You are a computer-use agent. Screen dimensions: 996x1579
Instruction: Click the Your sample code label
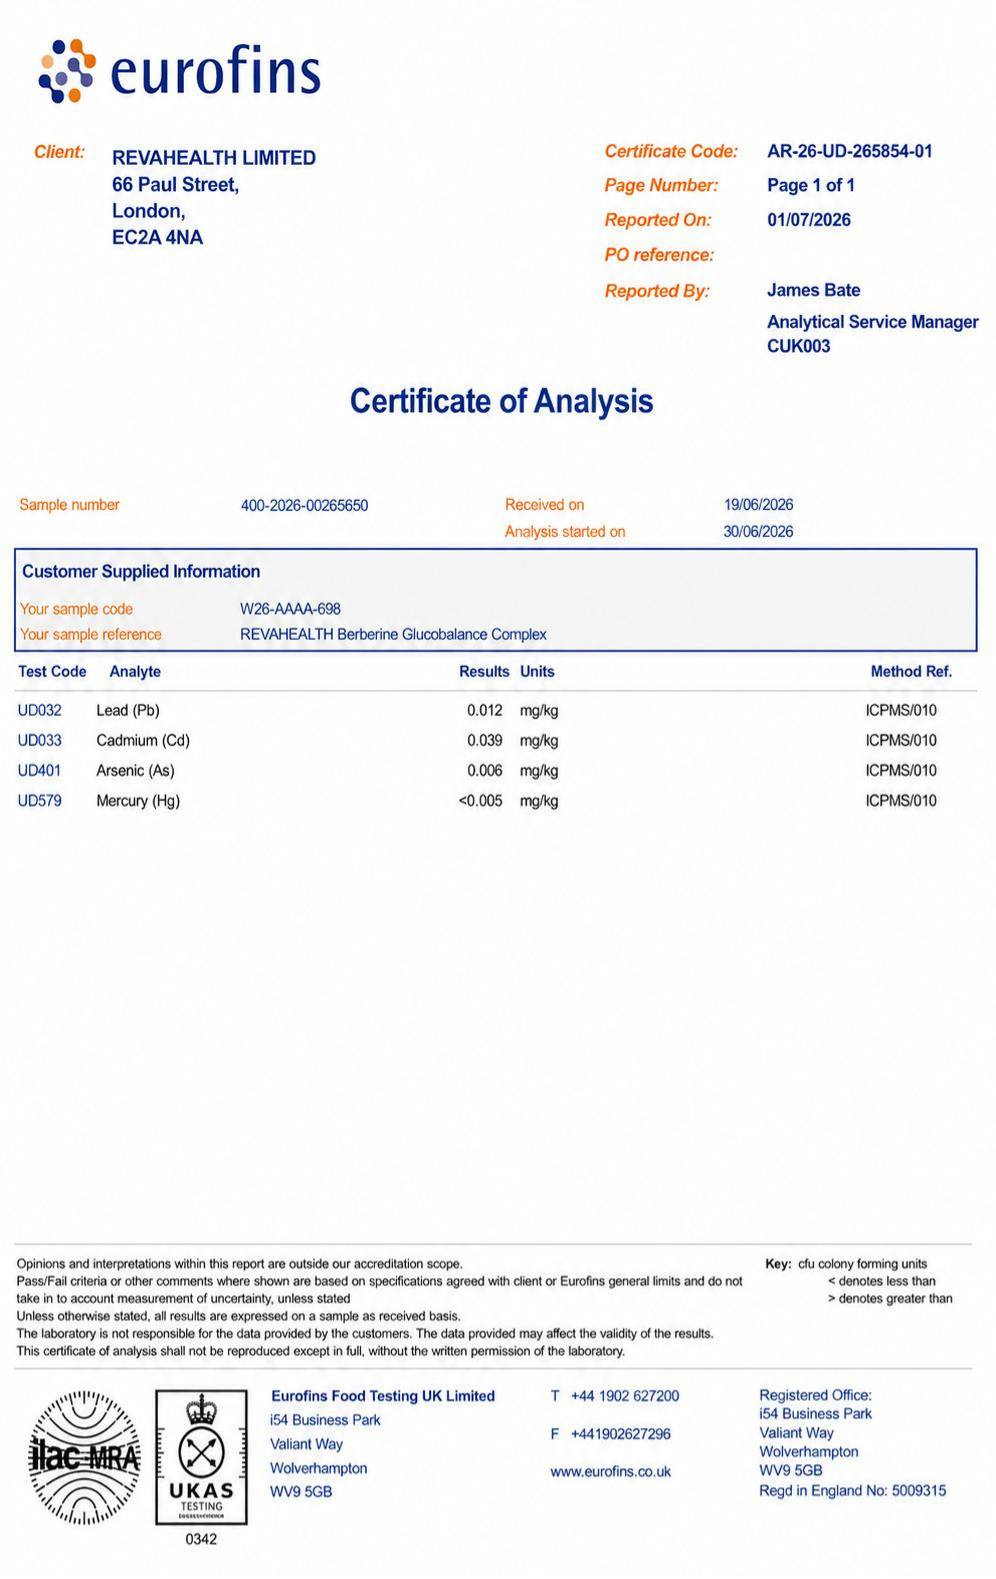point(76,609)
